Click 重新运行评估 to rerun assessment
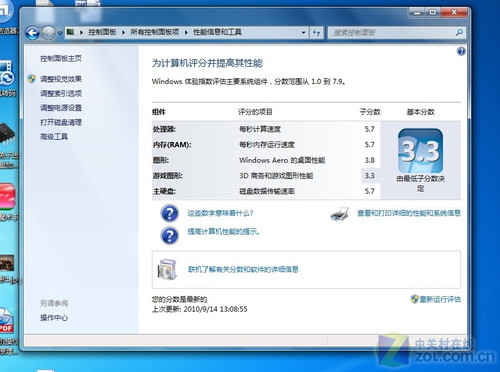The height and width of the screenshot is (372, 500). [440, 299]
